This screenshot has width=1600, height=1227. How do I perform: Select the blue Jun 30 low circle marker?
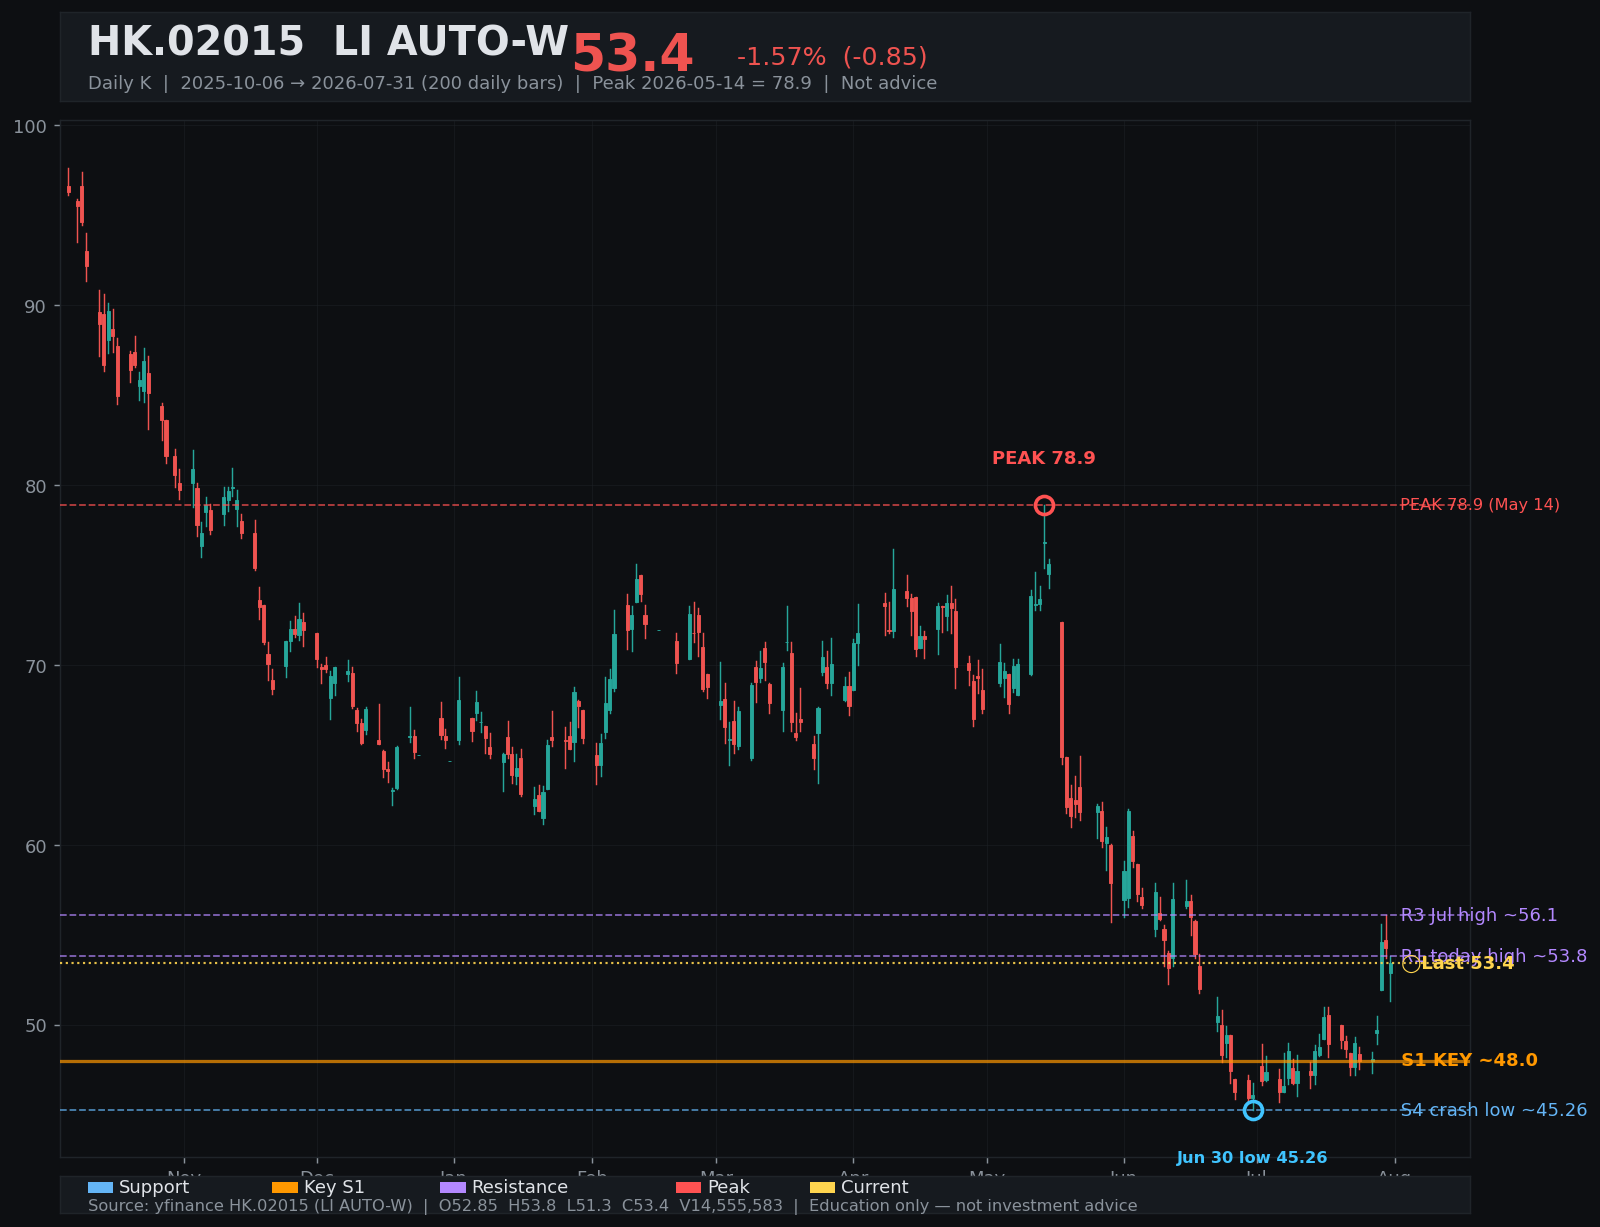(x=1253, y=1110)
